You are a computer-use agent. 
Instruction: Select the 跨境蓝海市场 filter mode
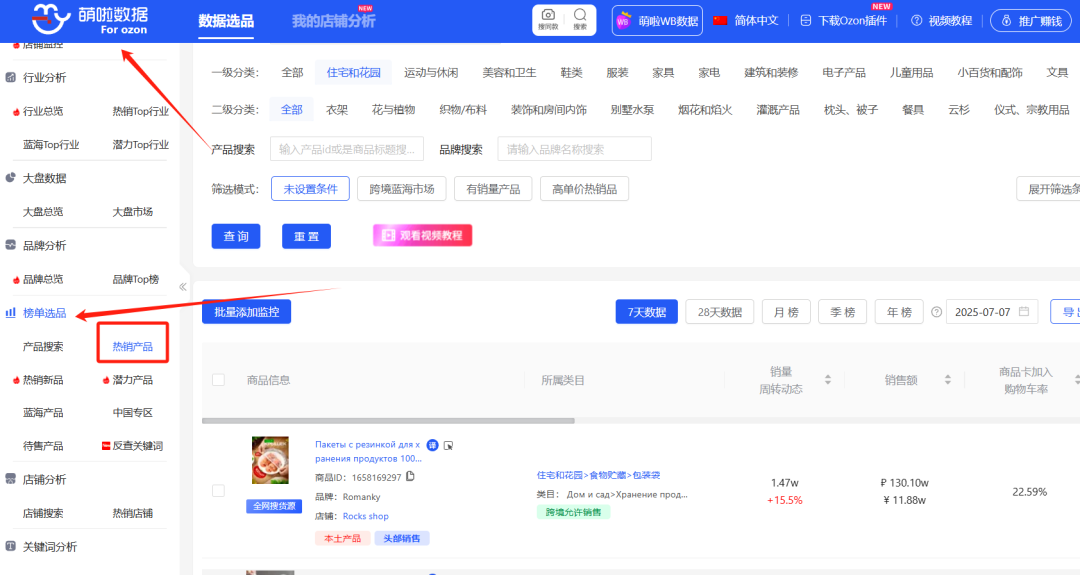(x=402, y=189)
